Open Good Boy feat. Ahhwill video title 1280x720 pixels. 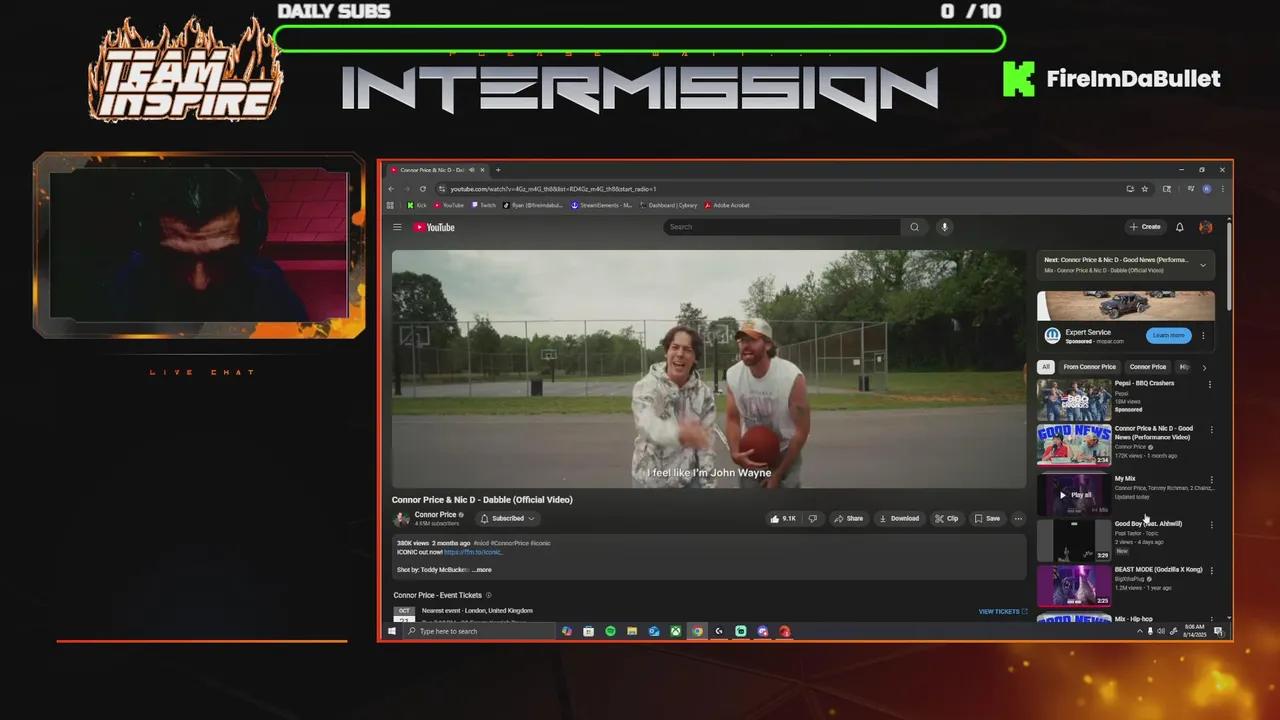1148,523
